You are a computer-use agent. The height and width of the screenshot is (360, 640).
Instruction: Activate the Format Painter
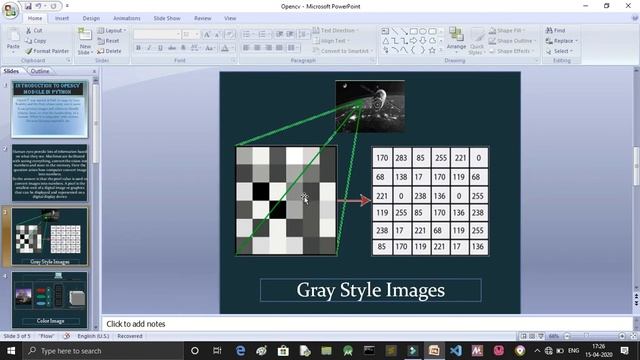47,51
